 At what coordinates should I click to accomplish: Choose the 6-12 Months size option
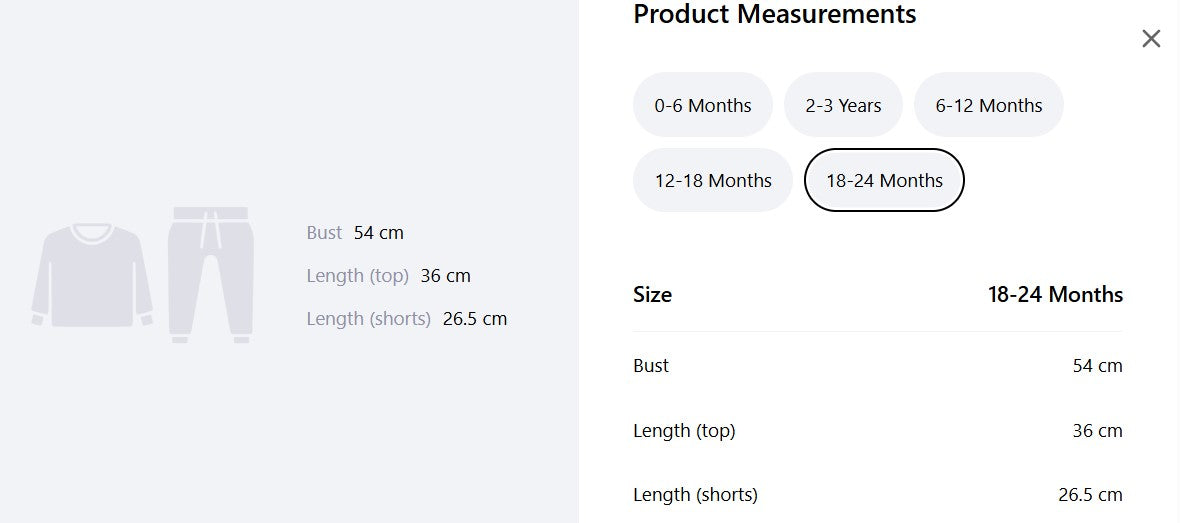tap(988, 105)
